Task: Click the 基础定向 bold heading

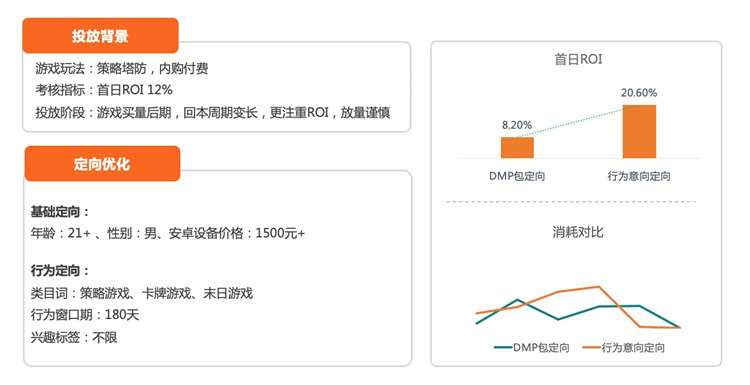Action: pyautogui.click(x=60, y=211)
